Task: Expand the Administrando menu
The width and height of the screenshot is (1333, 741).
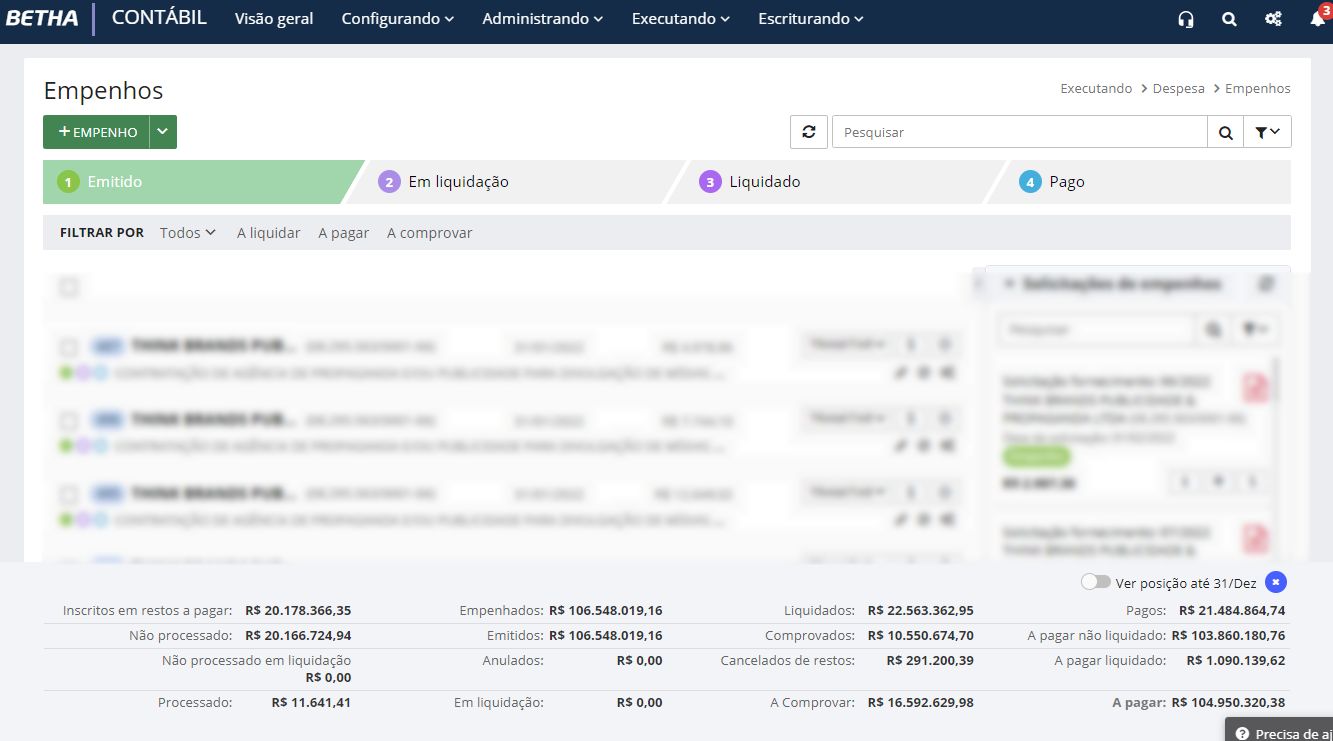Action: tap(543, 19)
